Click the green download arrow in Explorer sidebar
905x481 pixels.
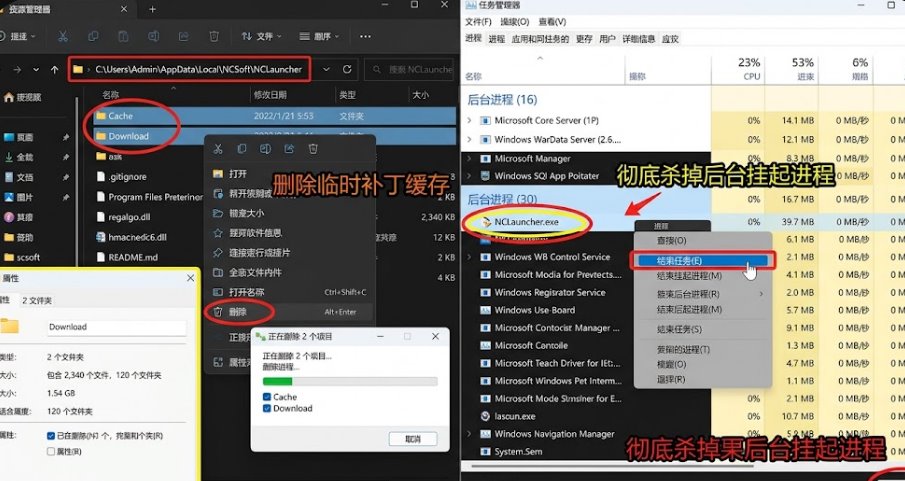(x=9, y=157)
